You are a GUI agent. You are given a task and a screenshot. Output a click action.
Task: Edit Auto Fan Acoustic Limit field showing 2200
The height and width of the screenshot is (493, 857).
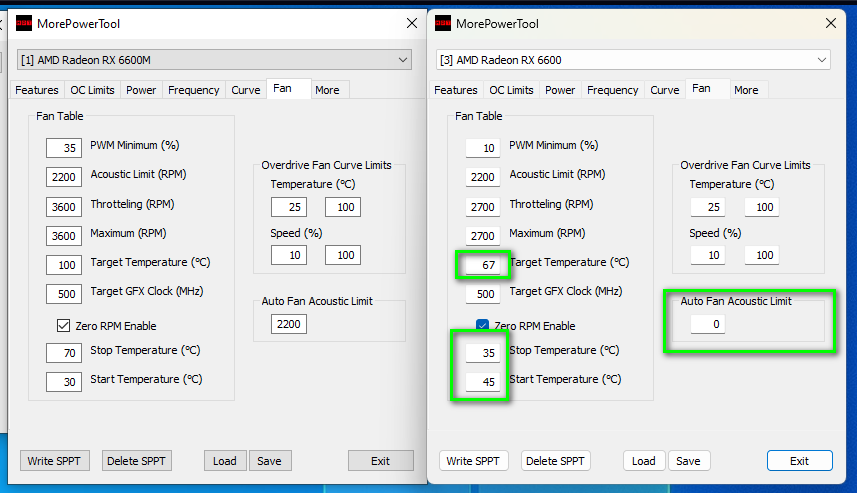[289, 324]
